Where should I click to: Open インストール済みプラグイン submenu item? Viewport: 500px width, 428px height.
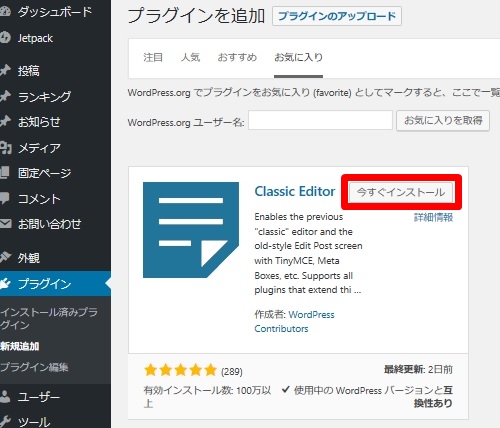click(x=49, y=318)
